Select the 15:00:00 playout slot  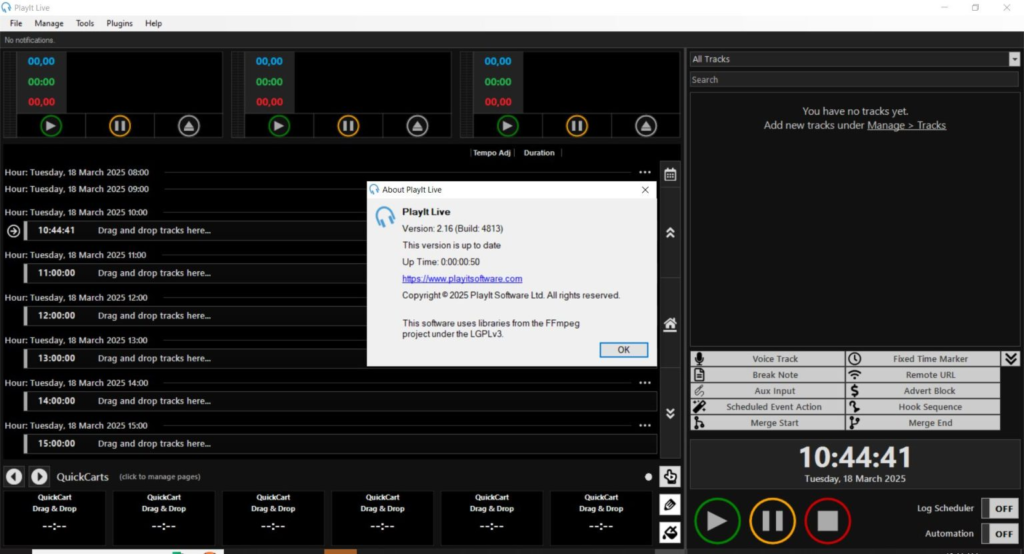(340, 444)
